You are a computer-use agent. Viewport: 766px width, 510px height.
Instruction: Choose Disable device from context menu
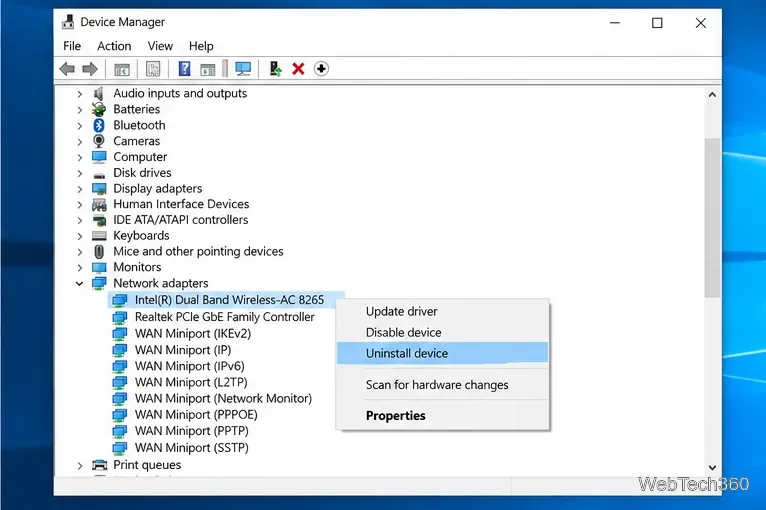pyautogui.click(x=442, y=332)
